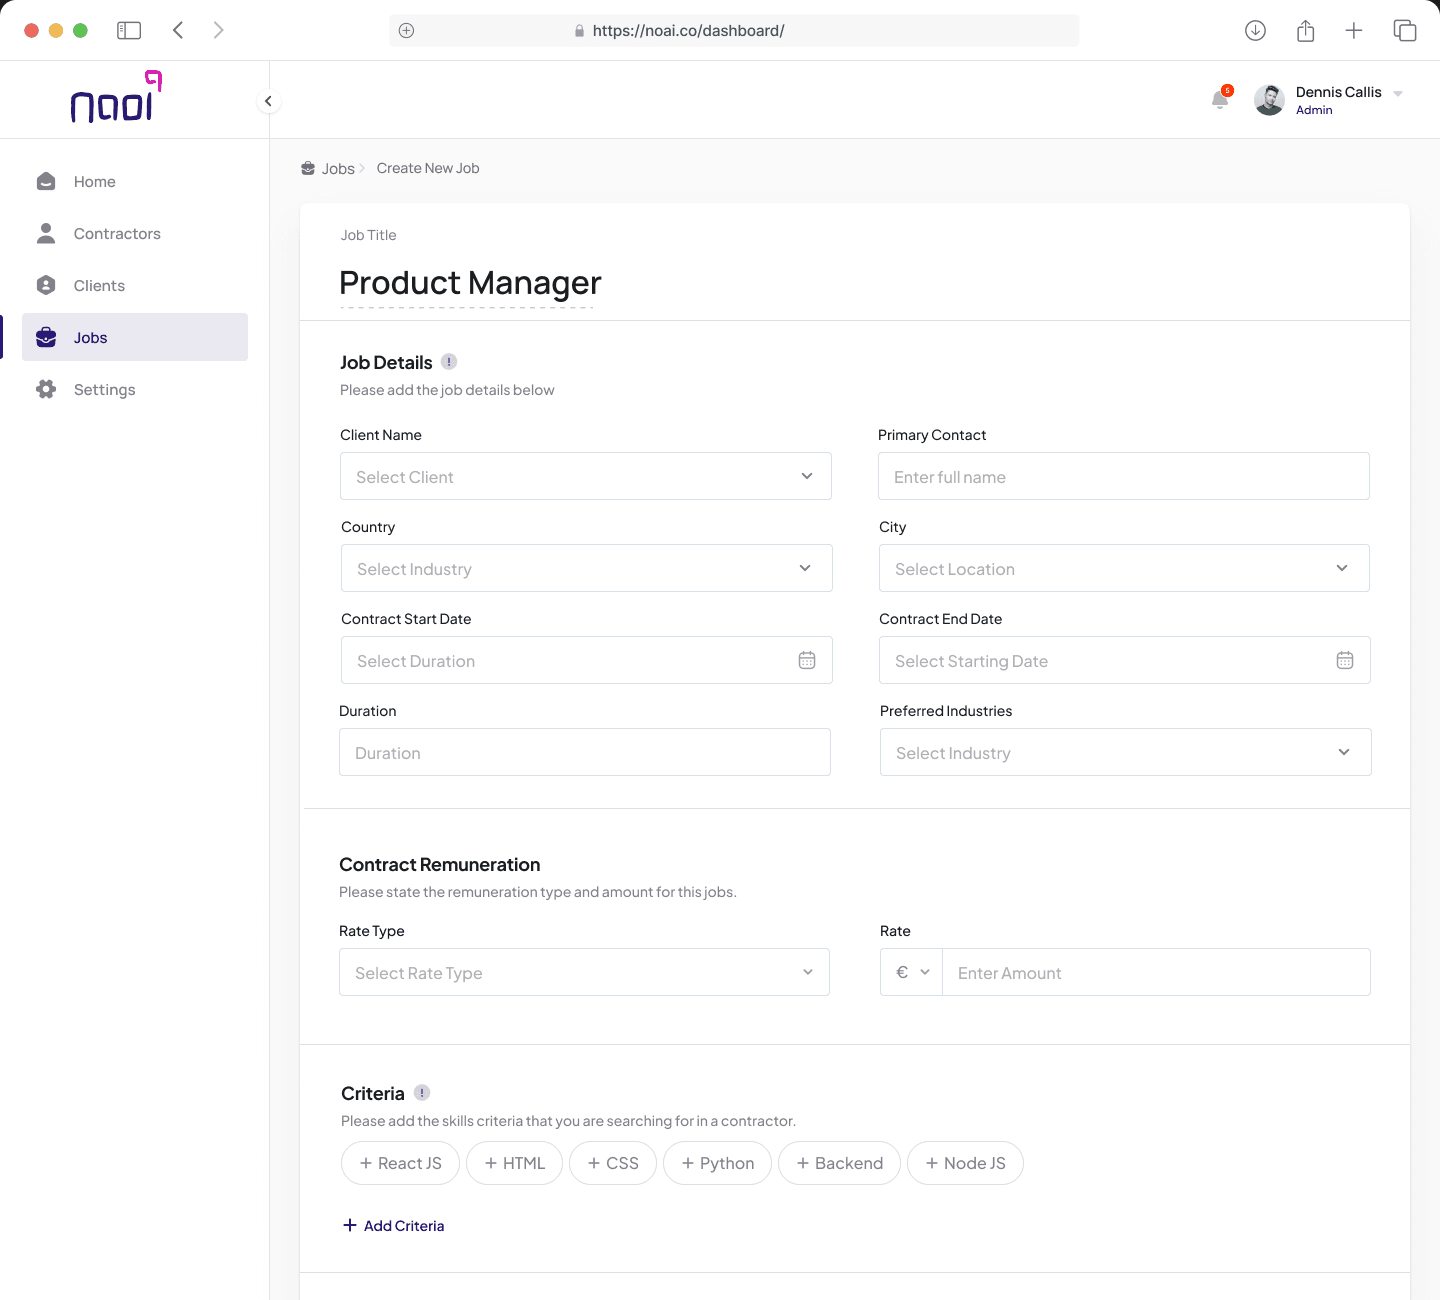Click the Contract Start Date input field
Screen dimensions: 1440x1300
coord(587,660)
